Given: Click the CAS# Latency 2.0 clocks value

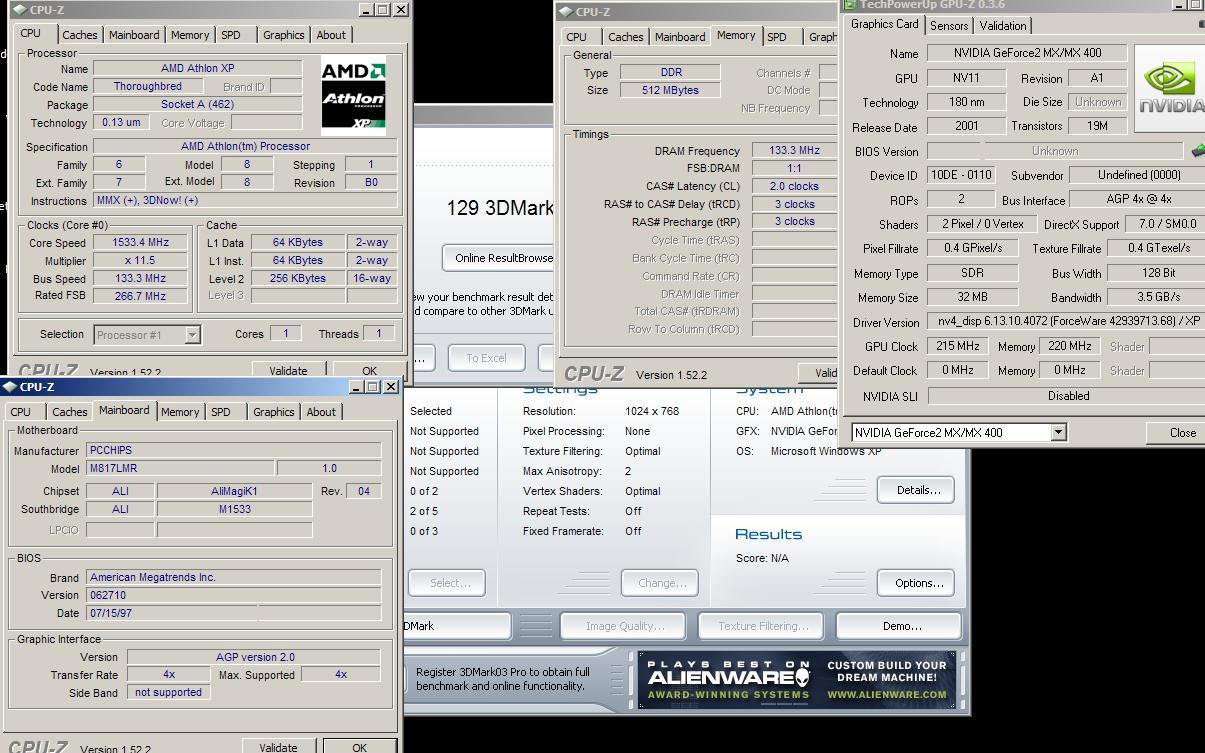Looking at the screenshot, I should 794,186.
